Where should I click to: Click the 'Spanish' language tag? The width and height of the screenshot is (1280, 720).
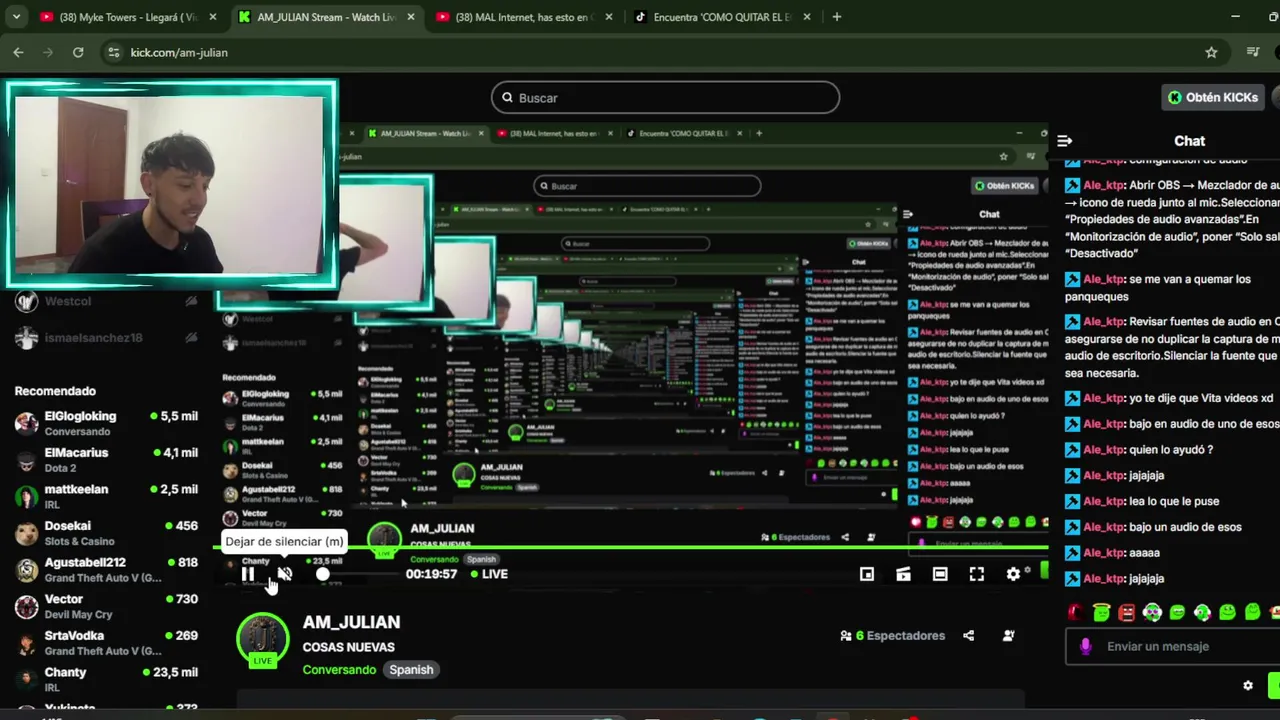point(411,670)
